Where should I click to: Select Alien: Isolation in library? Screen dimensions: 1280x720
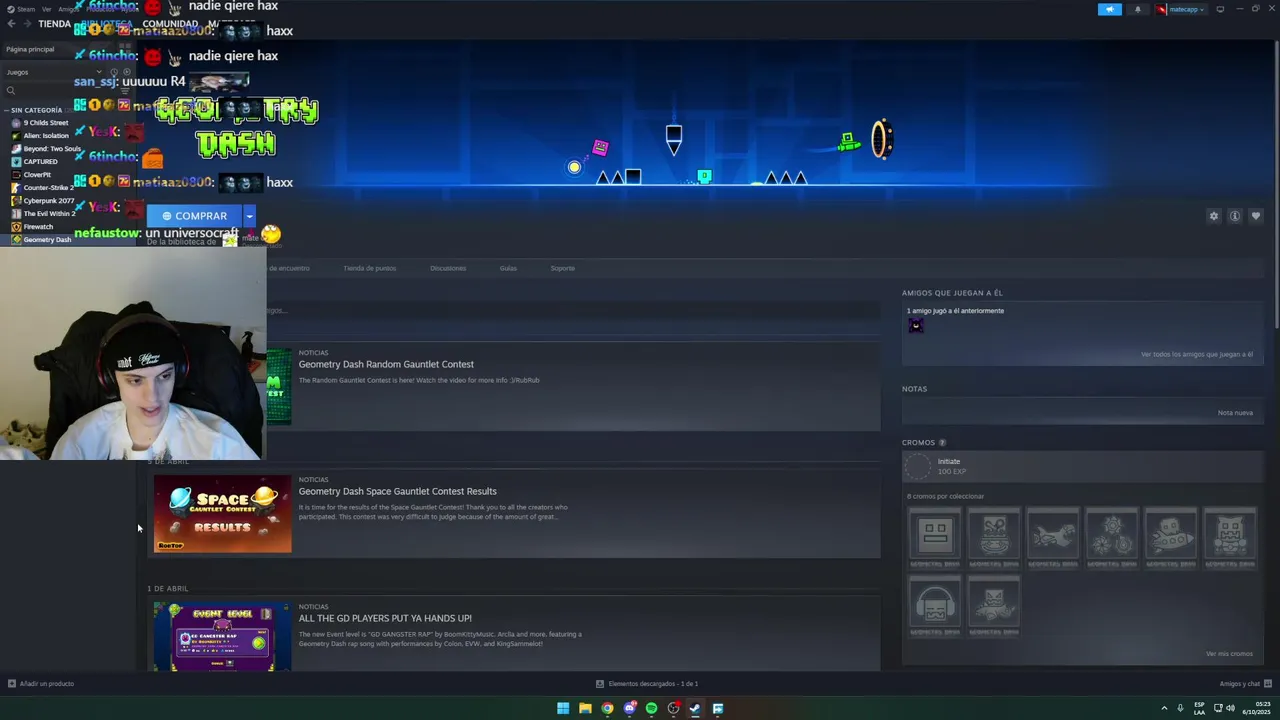[45, 136]
